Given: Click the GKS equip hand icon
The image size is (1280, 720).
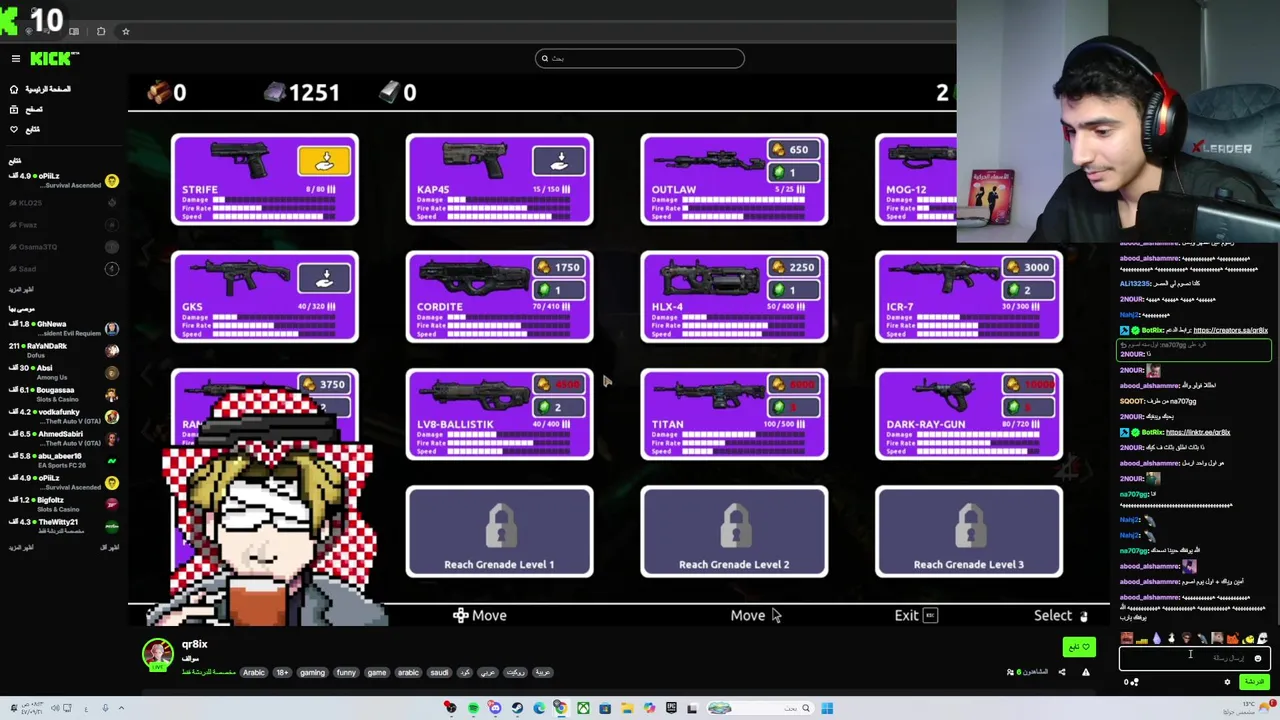Looking at the screenshot, I should pos(324,278).
